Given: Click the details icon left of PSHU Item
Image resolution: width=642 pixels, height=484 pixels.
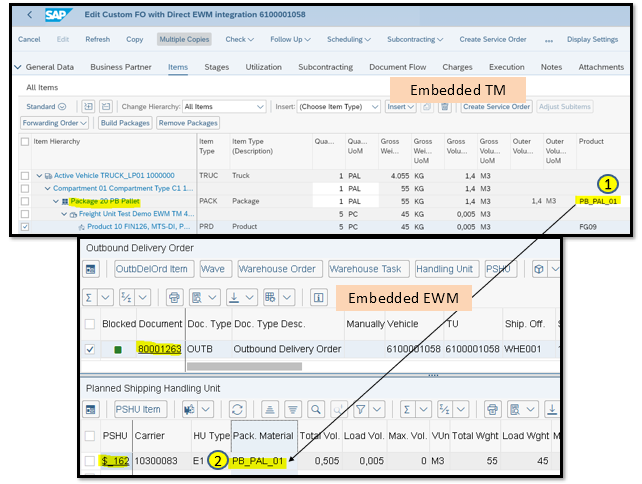Looking at the screenshot, I should pyautogui.click(x=91, y=409).
